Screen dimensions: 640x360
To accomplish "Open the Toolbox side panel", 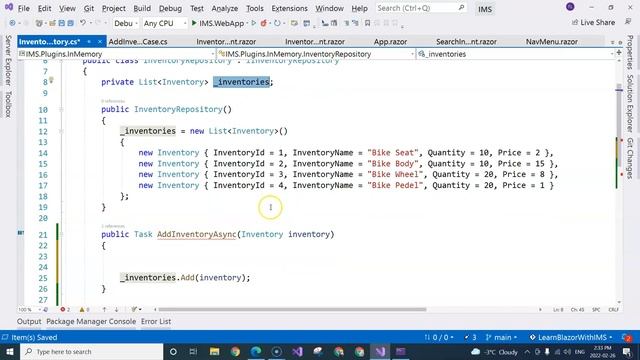I will point(8,104).
